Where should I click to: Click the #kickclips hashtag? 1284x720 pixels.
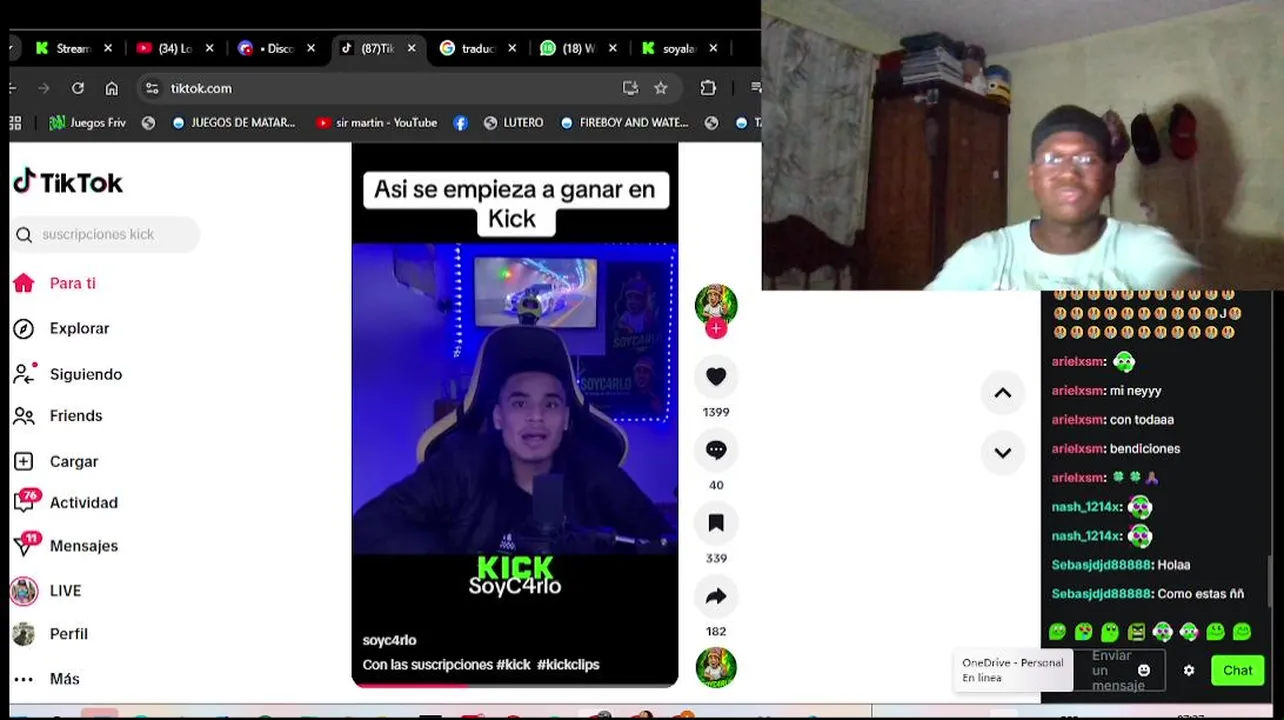568,664
